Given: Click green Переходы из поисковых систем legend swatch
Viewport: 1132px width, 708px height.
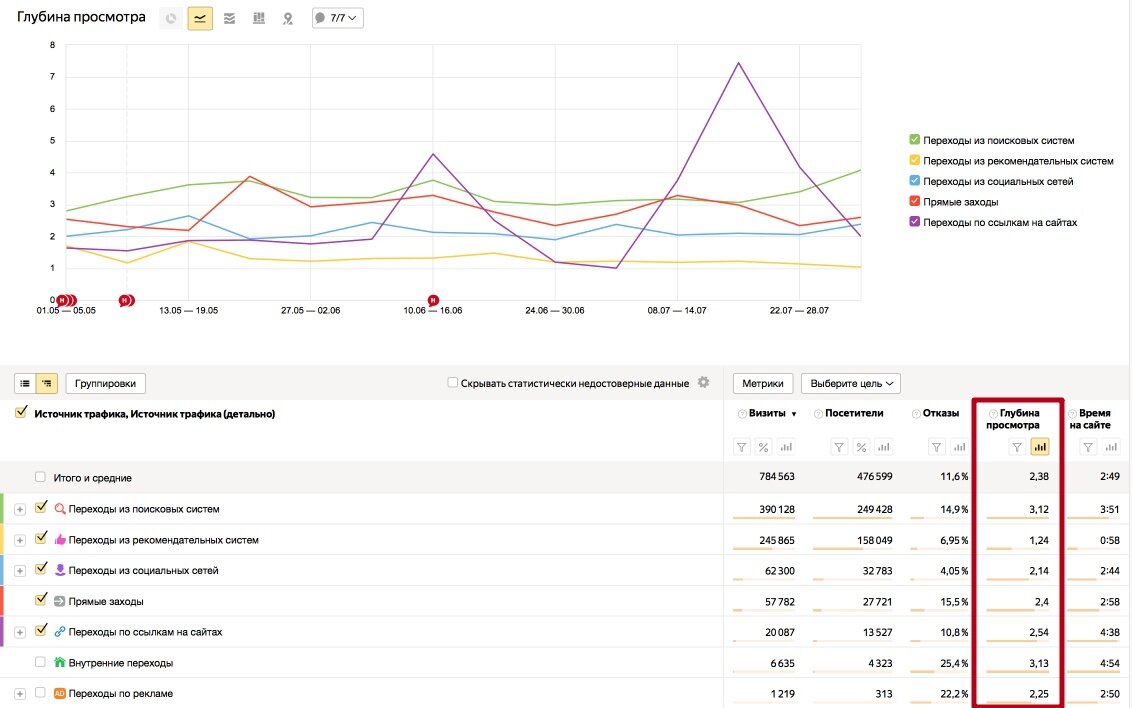Looking at the screenshot, I should point(914,140).
